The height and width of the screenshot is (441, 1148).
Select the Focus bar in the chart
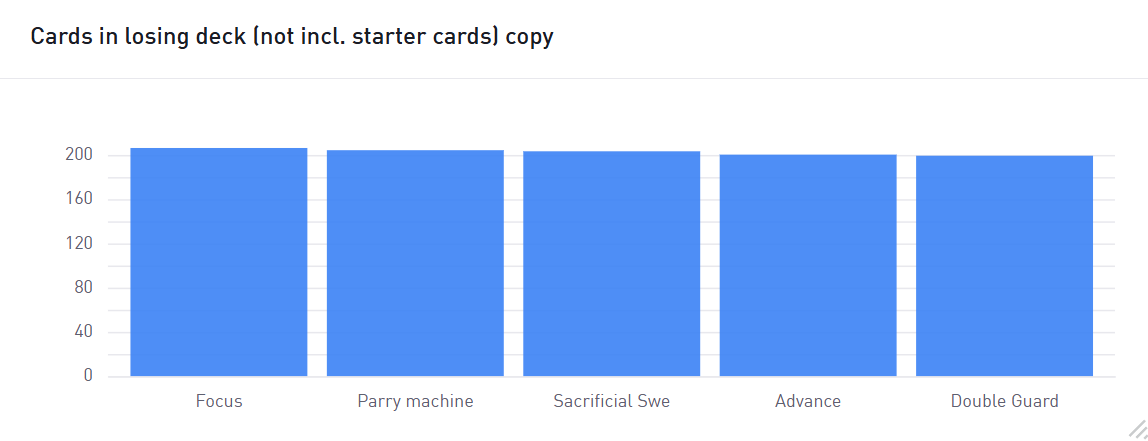pyautogui.click(x=219, y=262)
